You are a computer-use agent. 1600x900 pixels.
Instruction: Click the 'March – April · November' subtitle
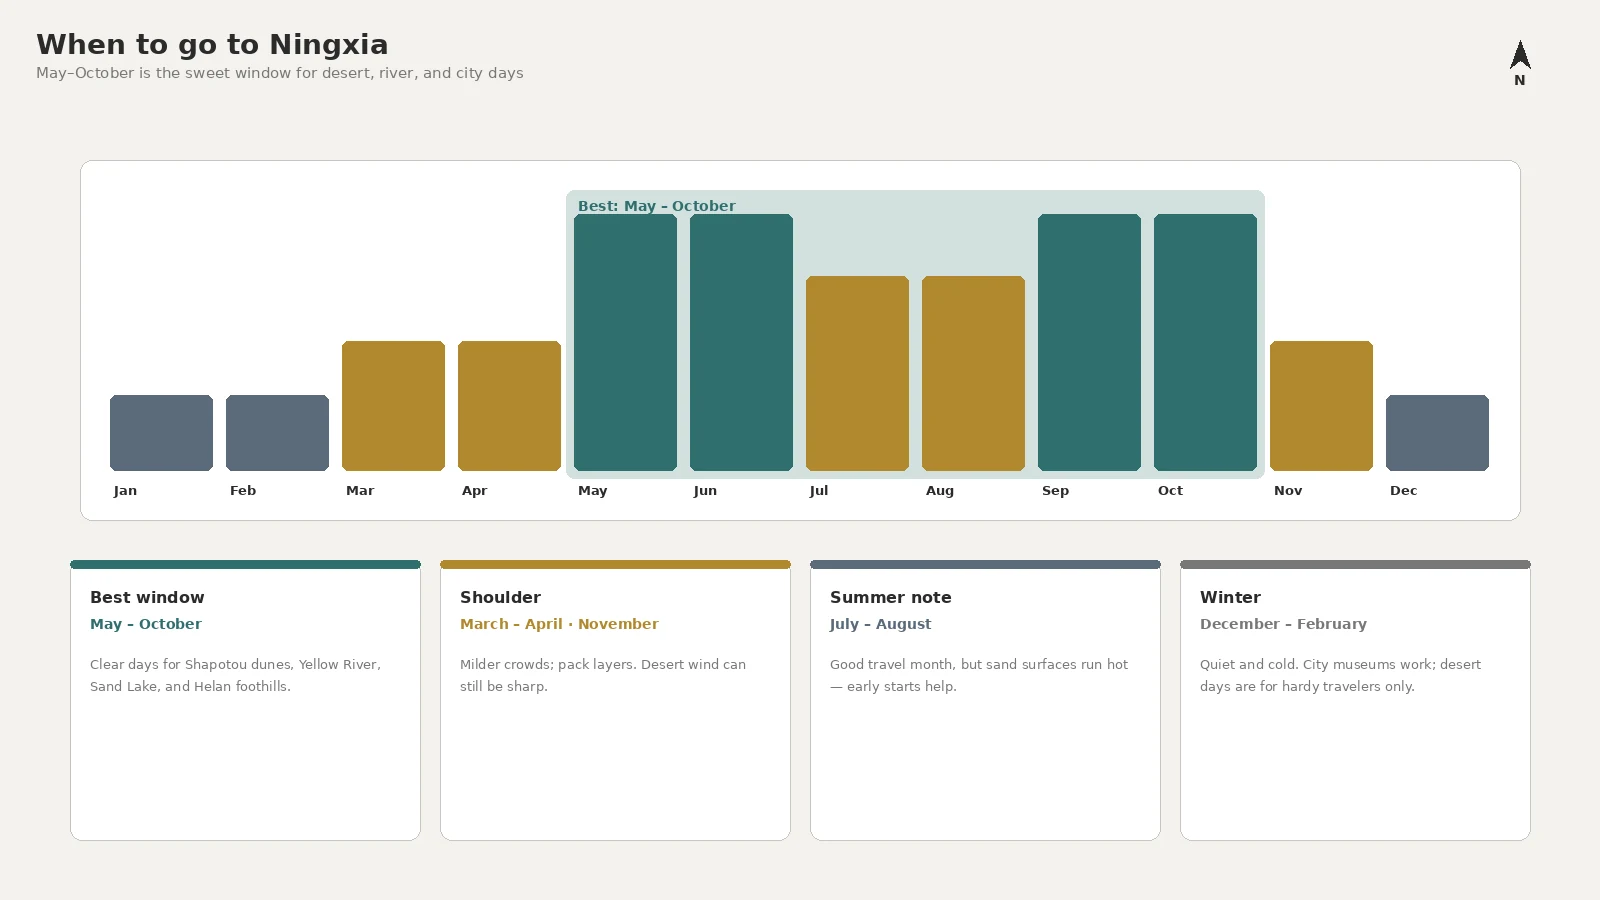point(559,624)
